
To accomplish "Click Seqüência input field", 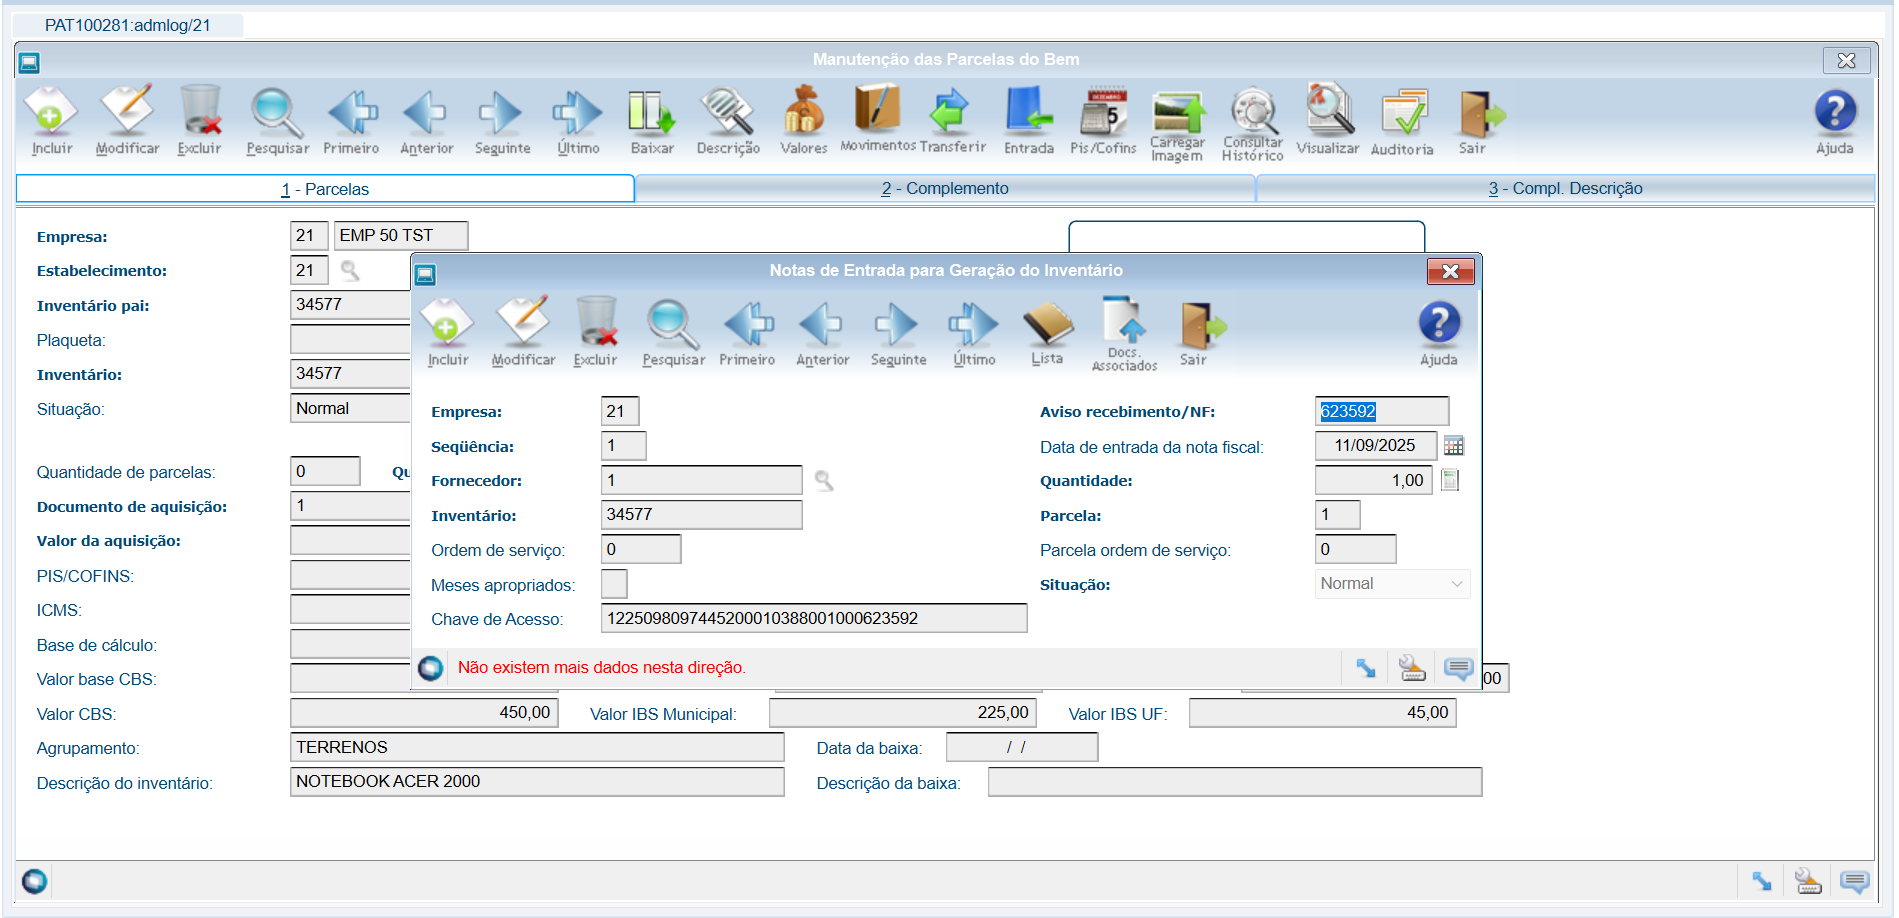I will pos(624,446).
